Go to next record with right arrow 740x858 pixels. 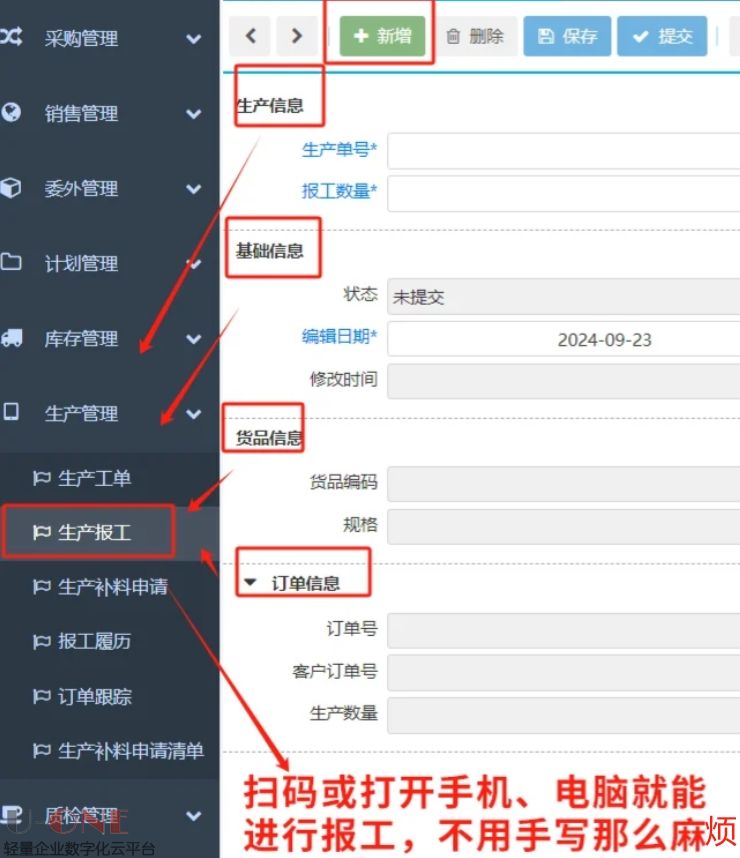pos(297,36)
